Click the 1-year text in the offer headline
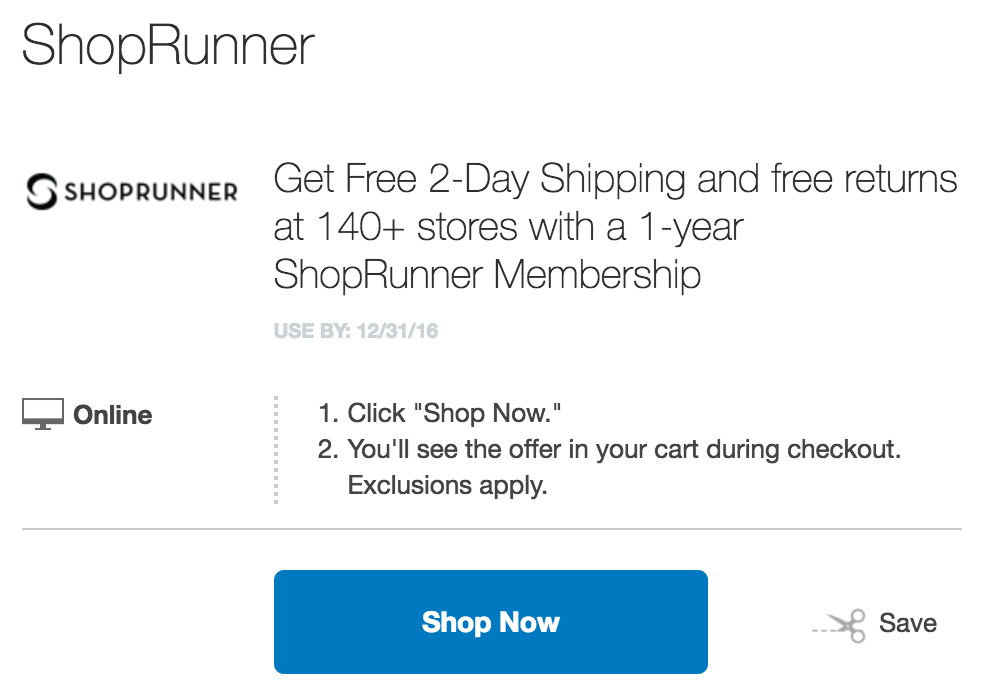994x698 pixels. tap(691, 228)
